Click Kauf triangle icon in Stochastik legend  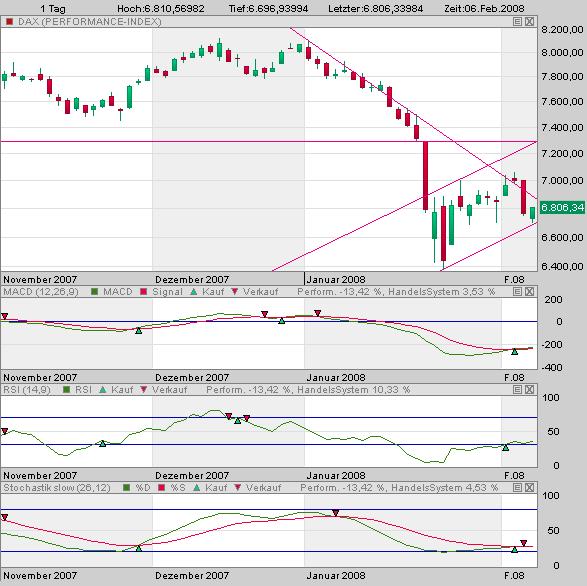point(197,488)
